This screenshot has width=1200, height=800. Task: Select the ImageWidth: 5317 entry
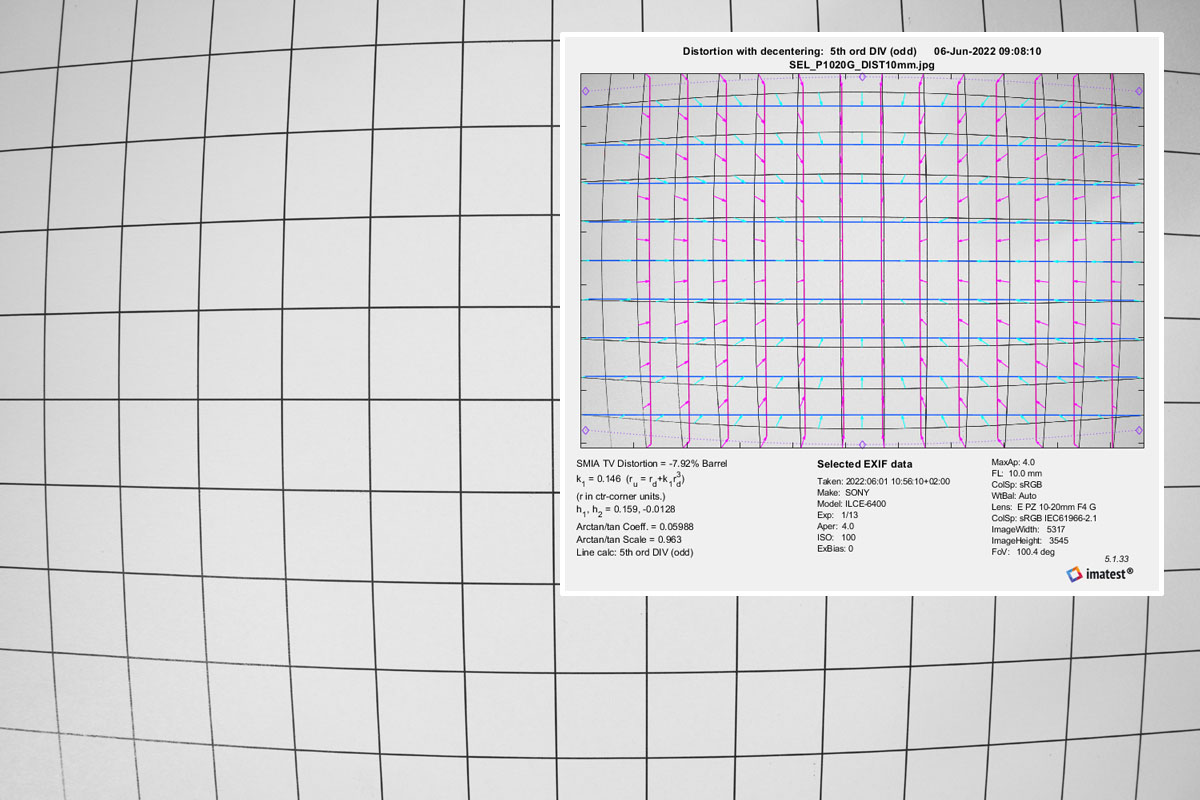1028,529
